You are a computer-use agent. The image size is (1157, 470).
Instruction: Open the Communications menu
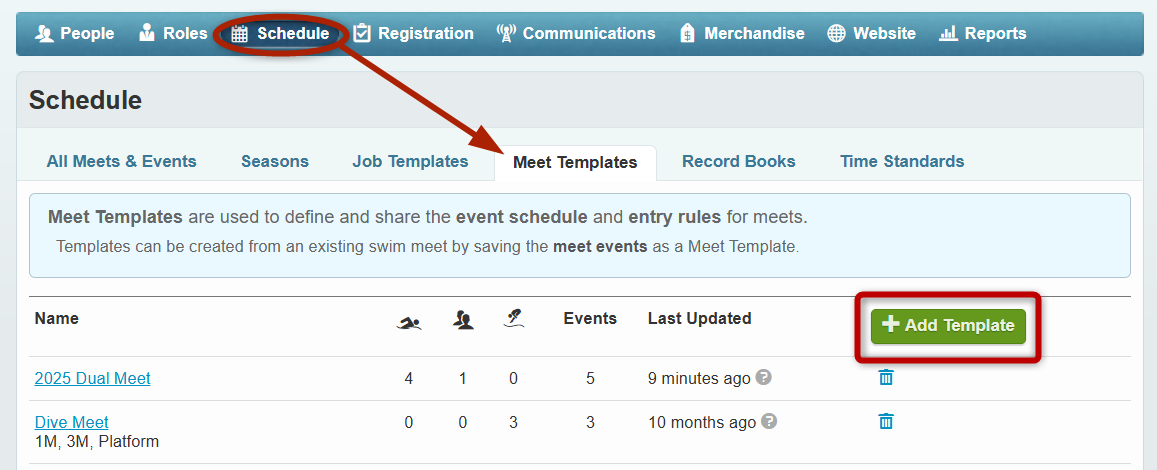[576, 33]
